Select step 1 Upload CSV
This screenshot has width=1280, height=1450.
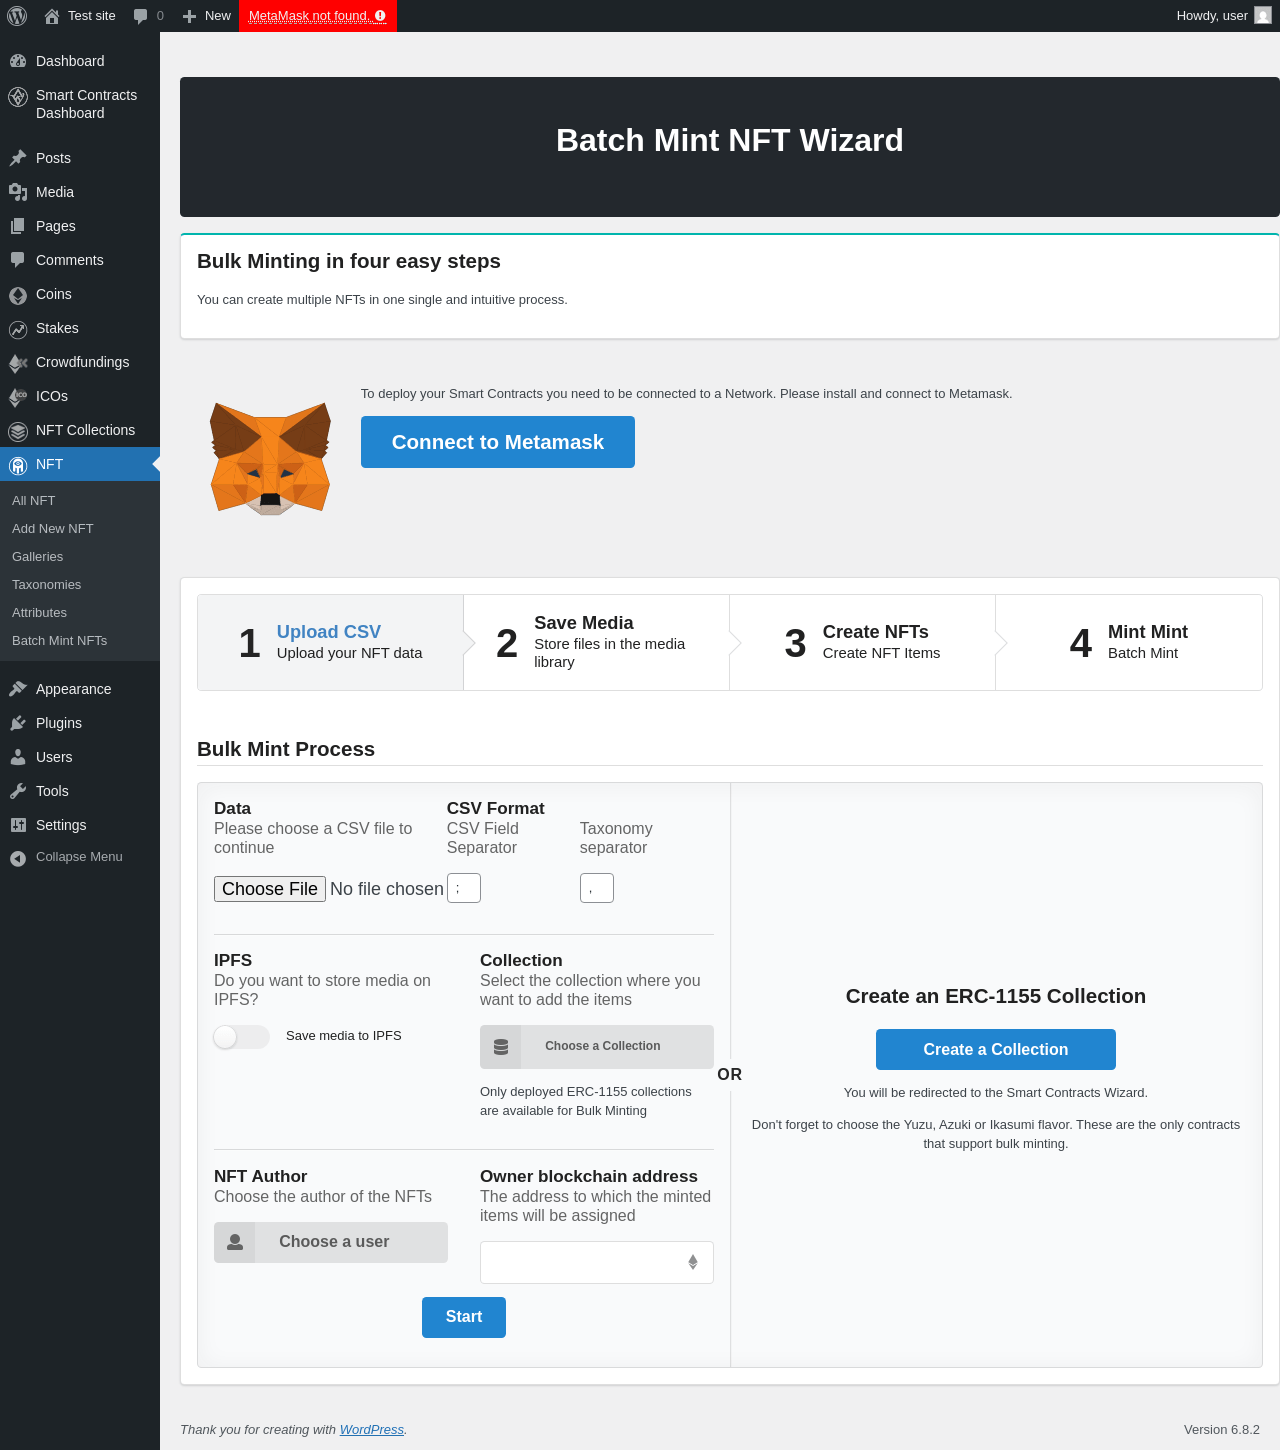(x=331, y=643)
